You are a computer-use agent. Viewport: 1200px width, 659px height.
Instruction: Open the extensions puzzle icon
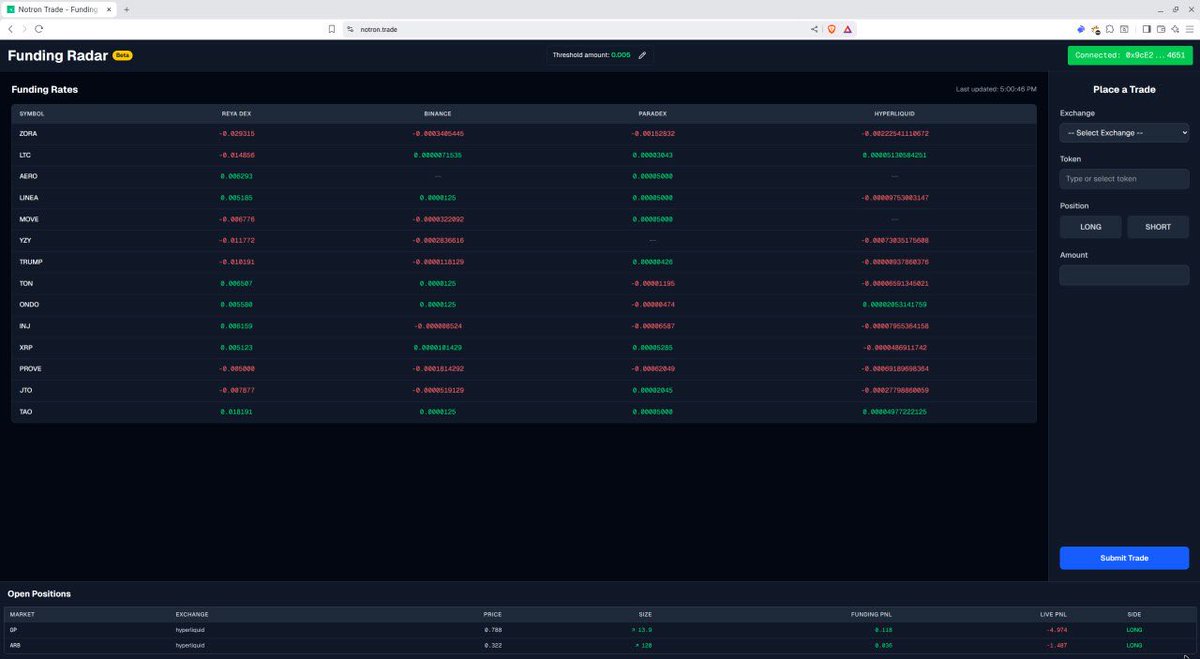(x=1110, y=29)
